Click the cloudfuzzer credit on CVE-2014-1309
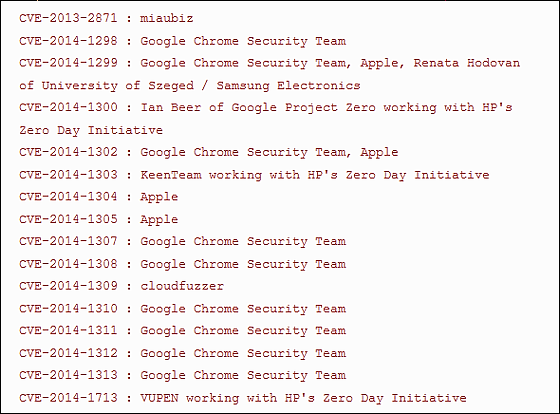The width and height of the screenshot is (560, 414). 182,286
